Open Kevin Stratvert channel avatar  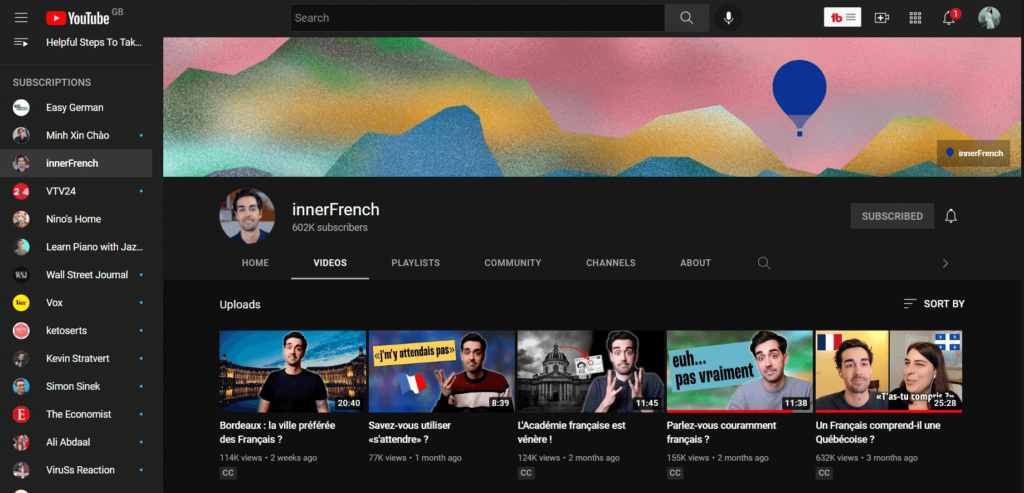[x=21, y=358]
